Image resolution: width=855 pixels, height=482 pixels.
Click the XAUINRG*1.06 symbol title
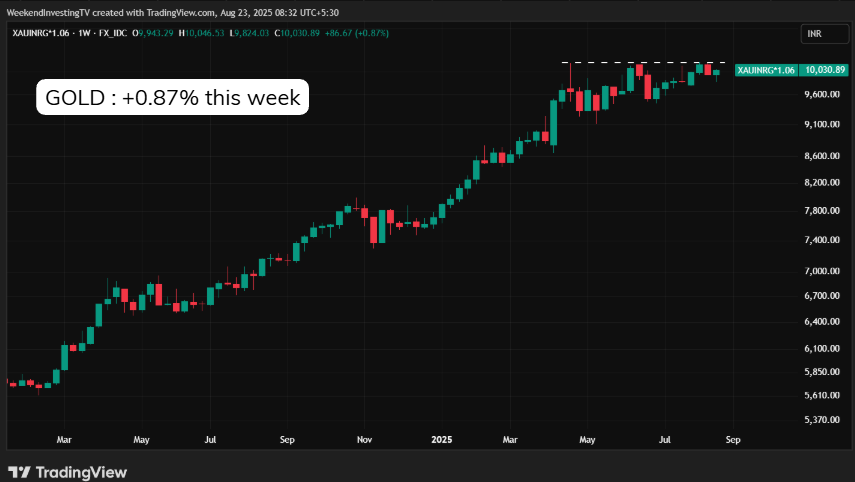[x=41, y=33]
